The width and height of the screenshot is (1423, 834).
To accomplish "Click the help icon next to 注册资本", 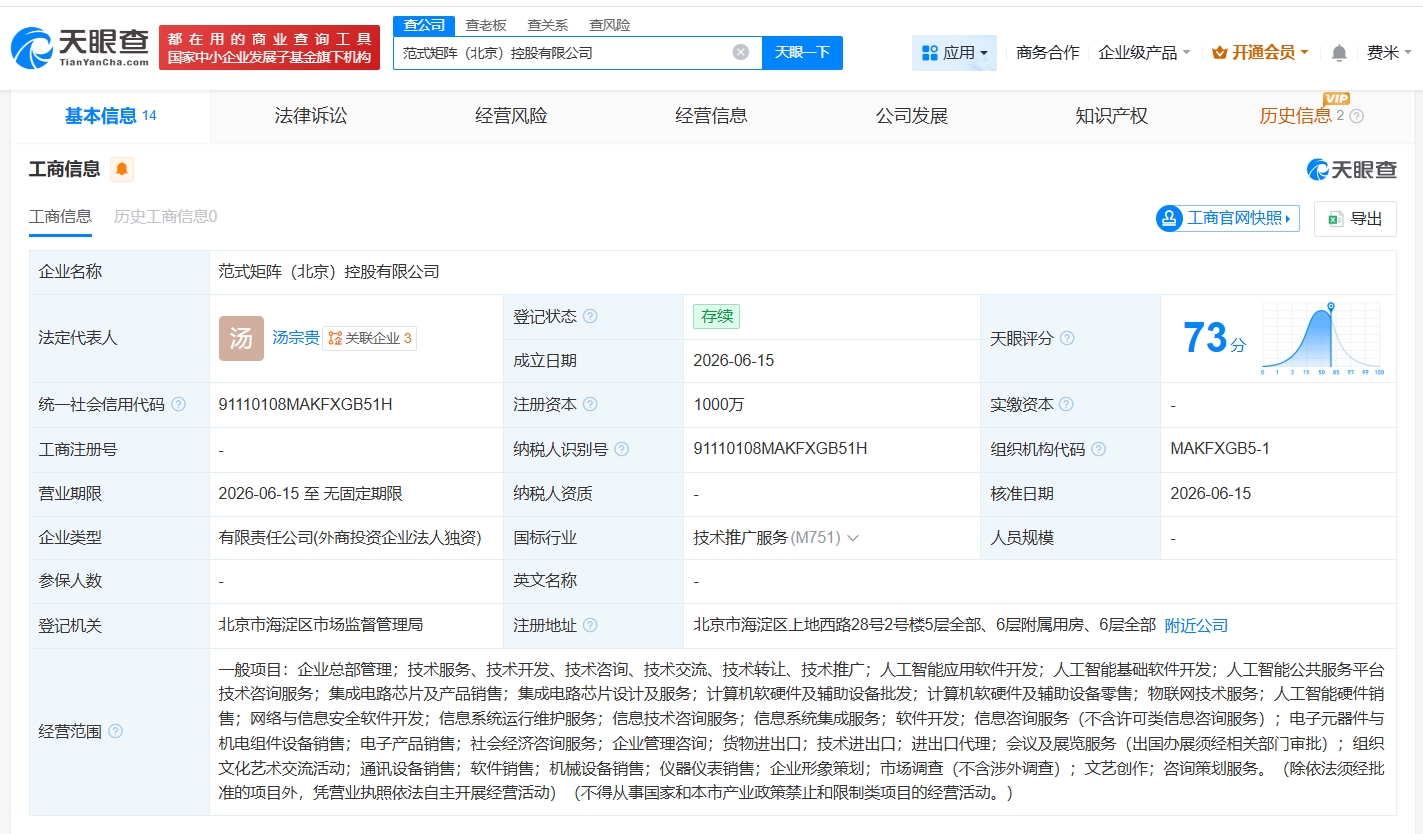I will coord(590,404).
